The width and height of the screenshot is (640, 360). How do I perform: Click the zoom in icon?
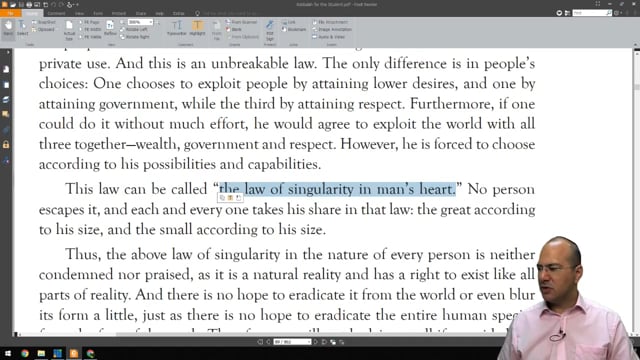click(158, 22)
